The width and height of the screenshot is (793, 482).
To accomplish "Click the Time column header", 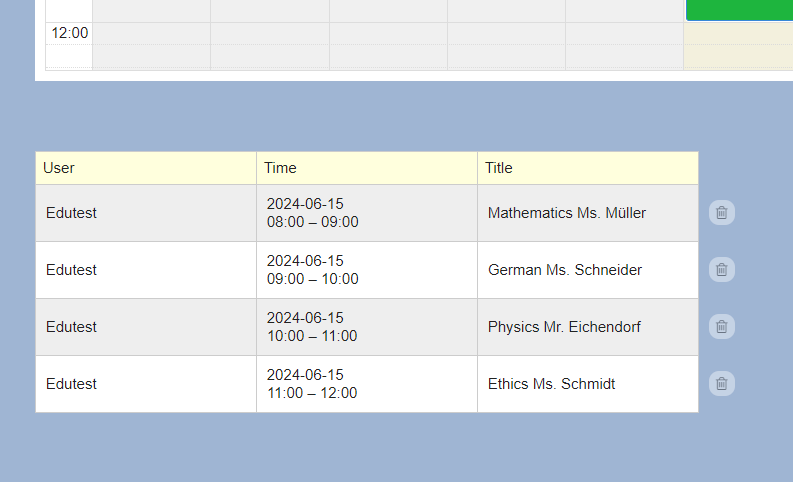I will point(280,168).
